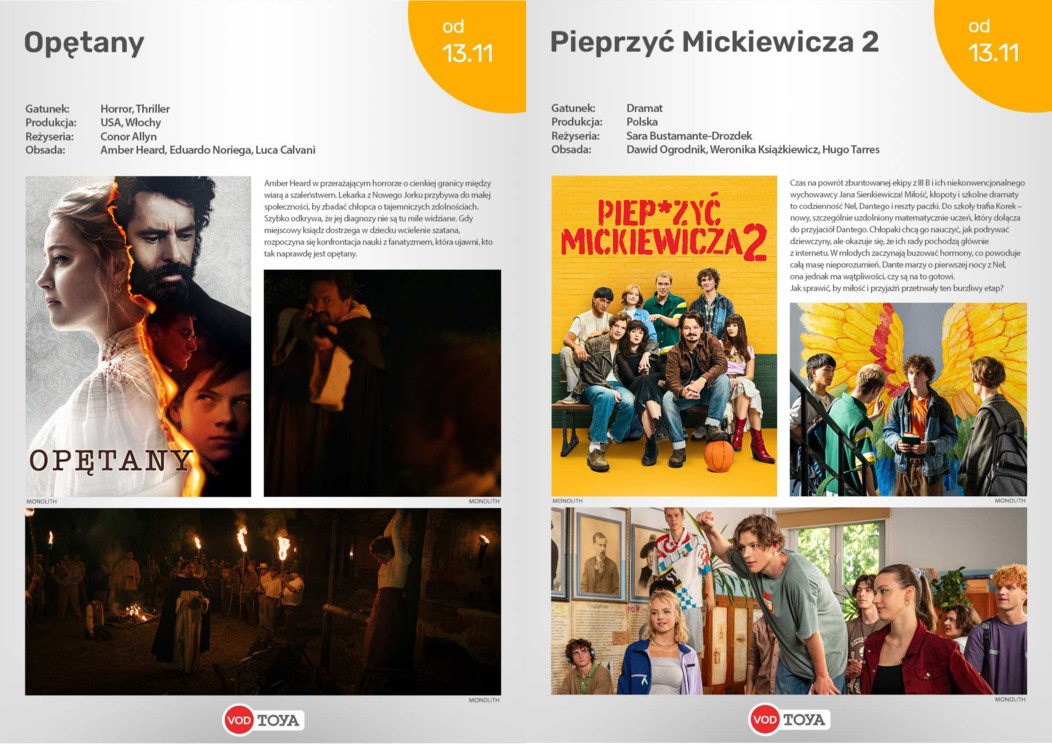Open the classroom scene still at bottom right
The width and height of the screenshot is (1052, 744).
point(788,601)
